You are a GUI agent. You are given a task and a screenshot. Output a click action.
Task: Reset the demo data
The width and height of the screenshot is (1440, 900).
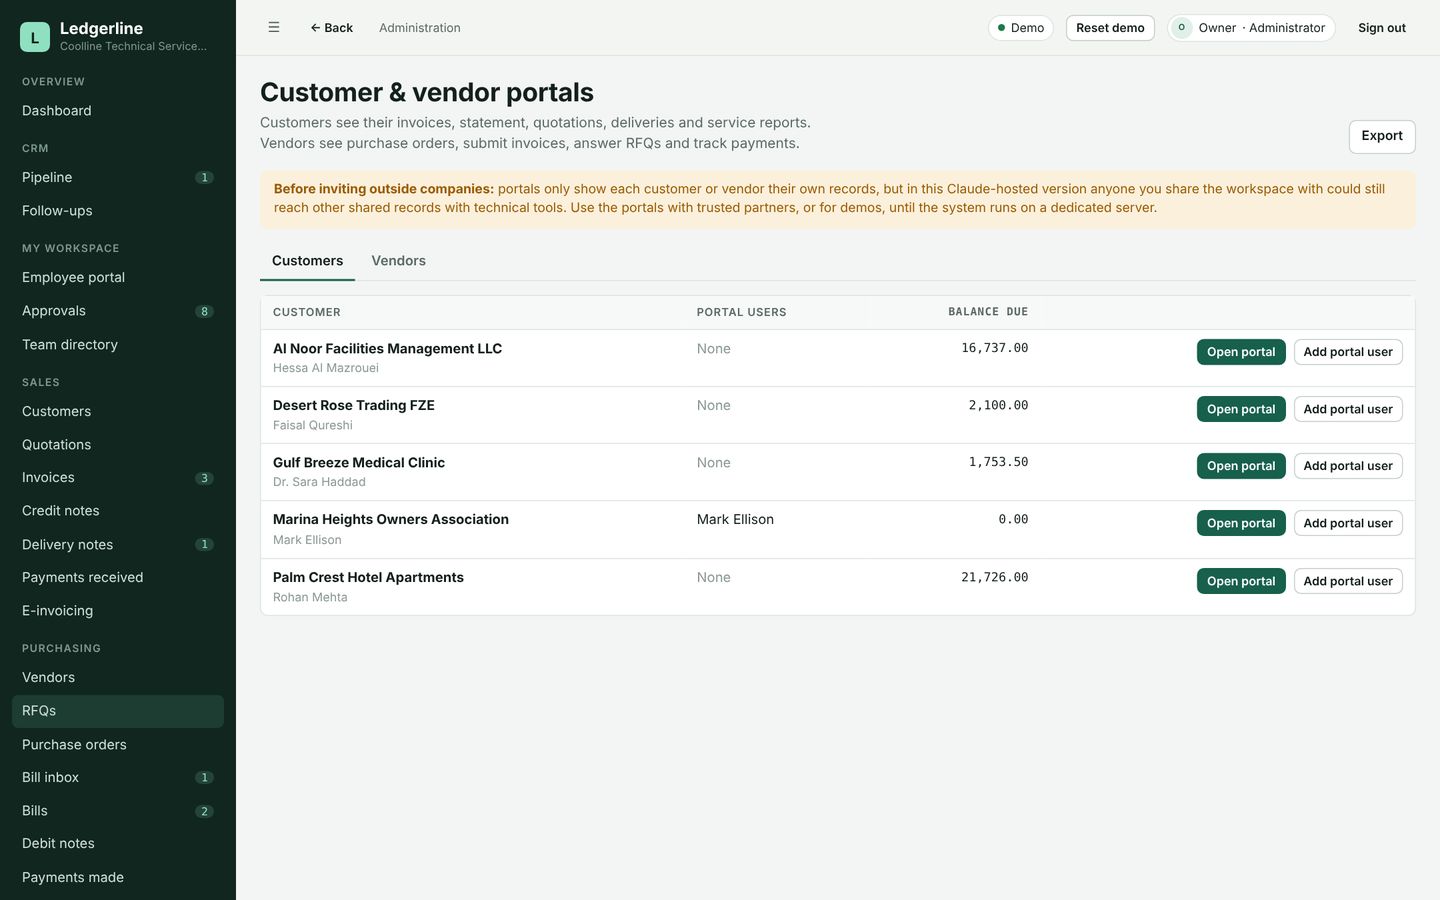click(x=1110, y=28)
